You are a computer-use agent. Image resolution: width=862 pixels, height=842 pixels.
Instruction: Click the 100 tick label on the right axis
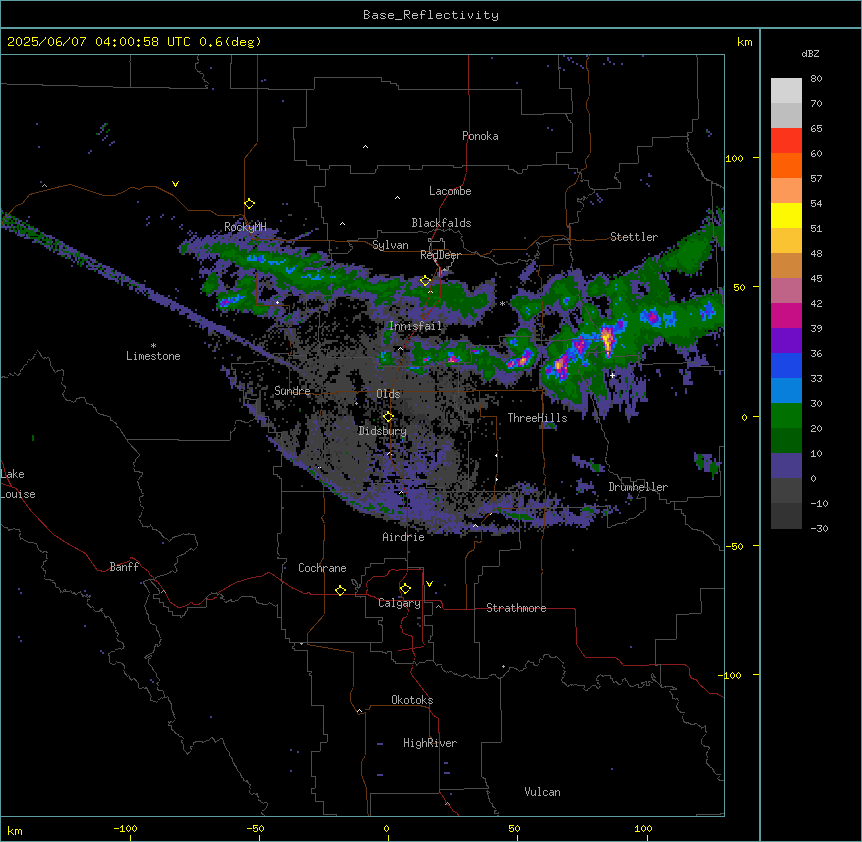tap(734, 158)
